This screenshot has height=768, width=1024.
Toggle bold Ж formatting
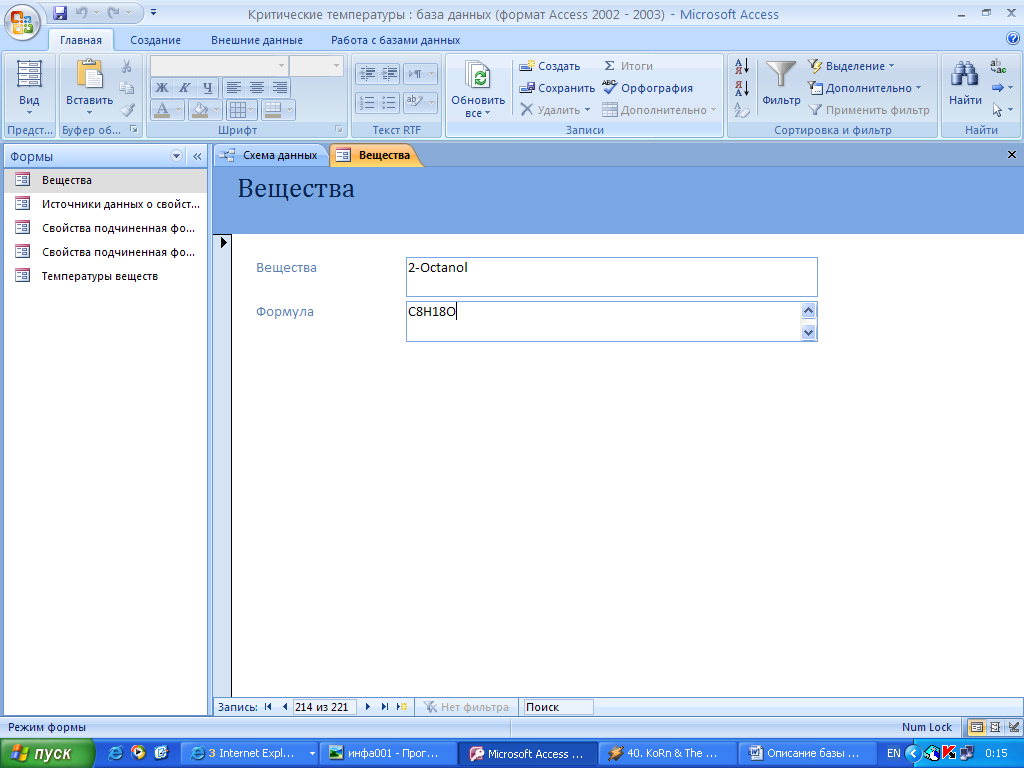point(162,88)
